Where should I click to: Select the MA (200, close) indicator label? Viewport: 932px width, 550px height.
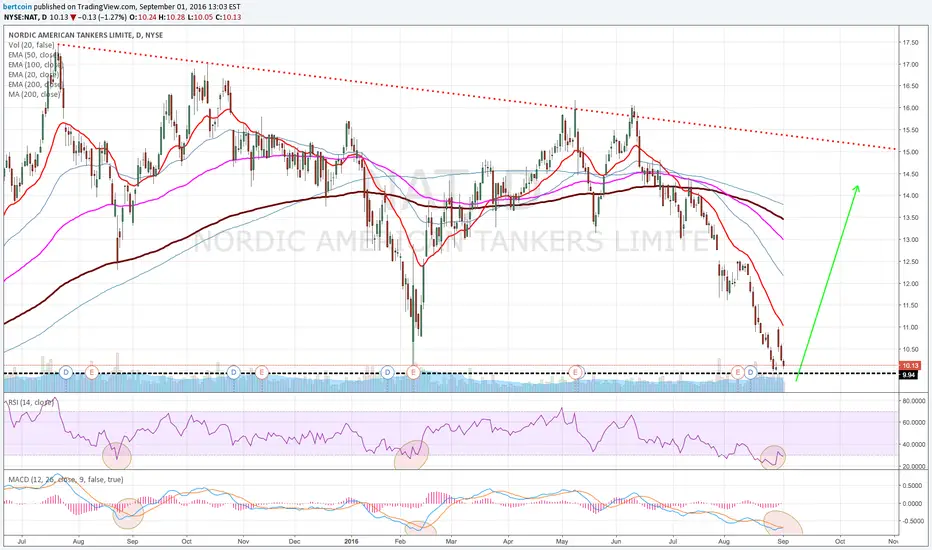pos(34,94)
